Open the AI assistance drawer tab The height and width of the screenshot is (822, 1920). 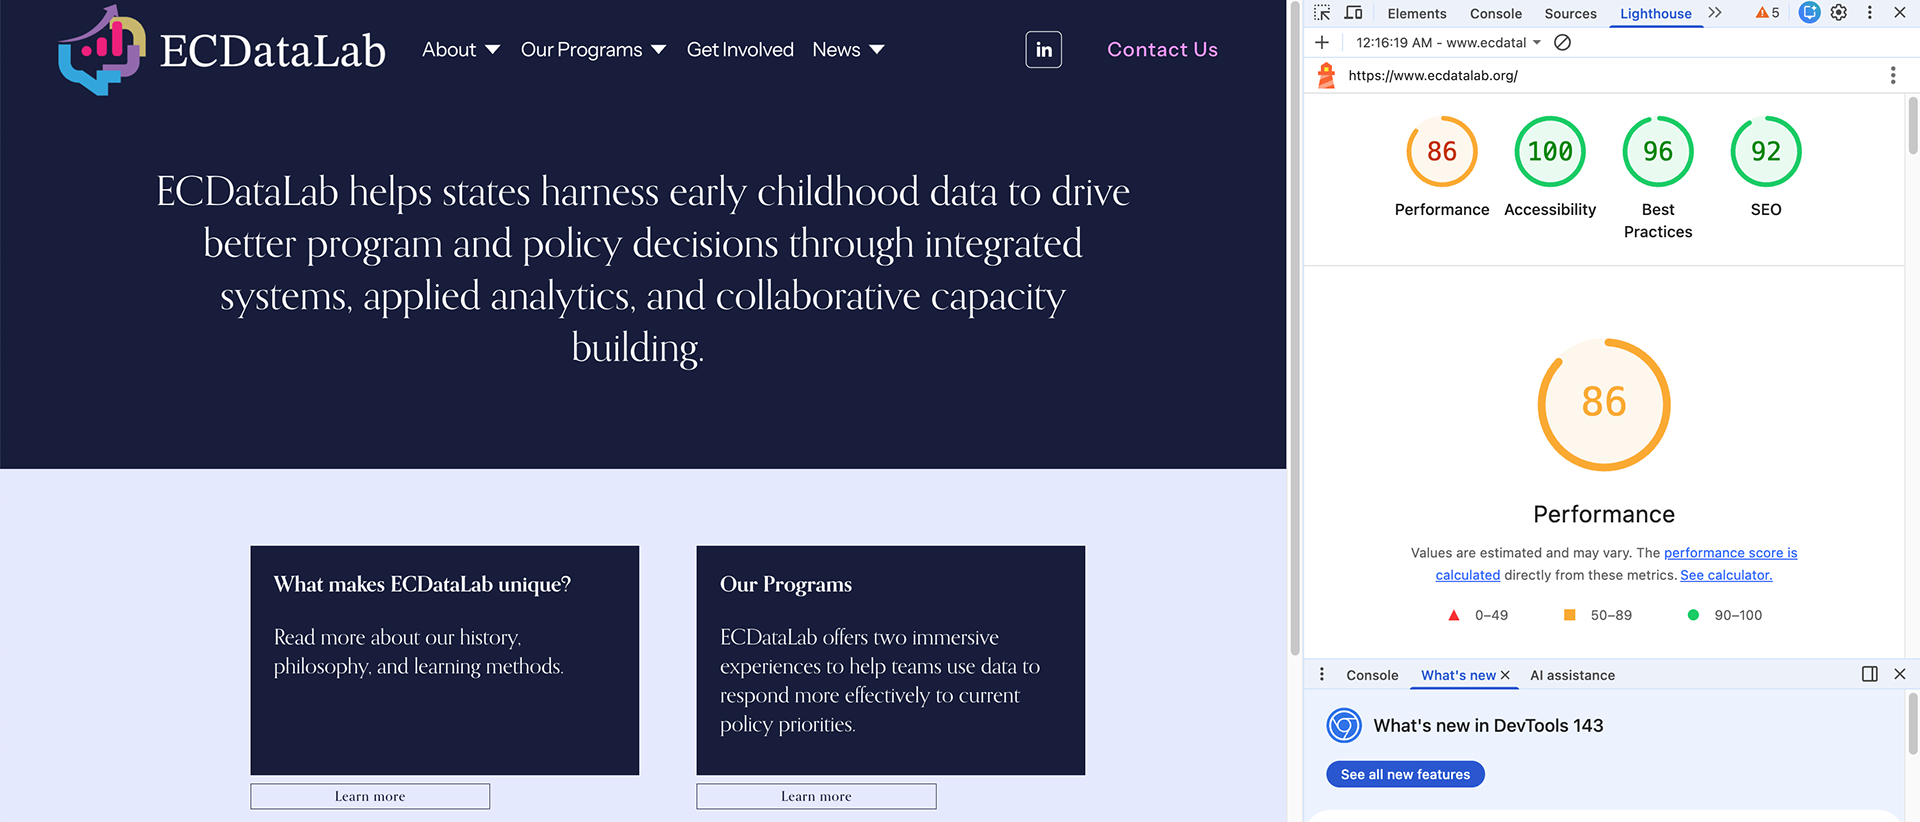point(1572,675)
